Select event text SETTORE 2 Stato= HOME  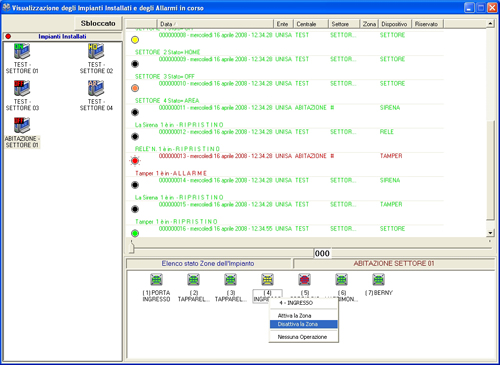(x=167, y=52)
